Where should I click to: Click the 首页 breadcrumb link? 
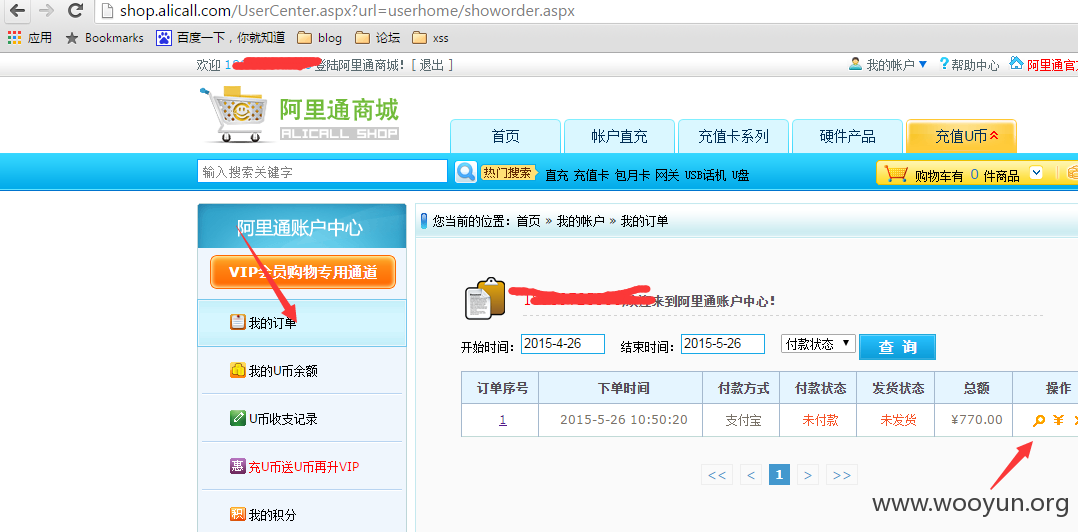coord(528,221)
